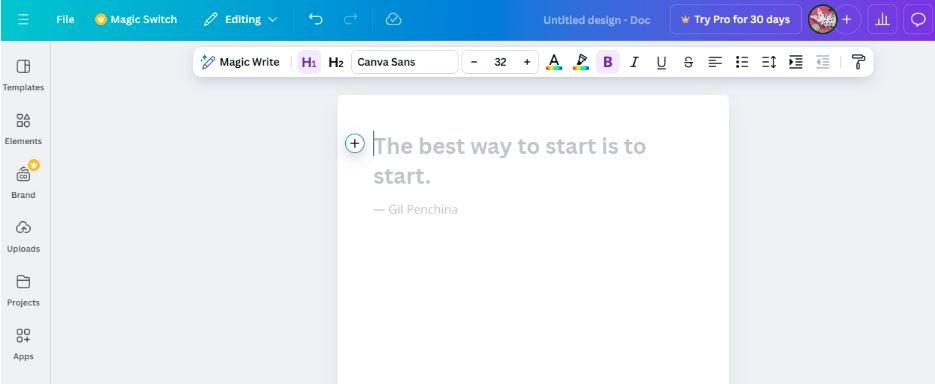
Task: Open the Brand panel
Action: pos(23,182)
